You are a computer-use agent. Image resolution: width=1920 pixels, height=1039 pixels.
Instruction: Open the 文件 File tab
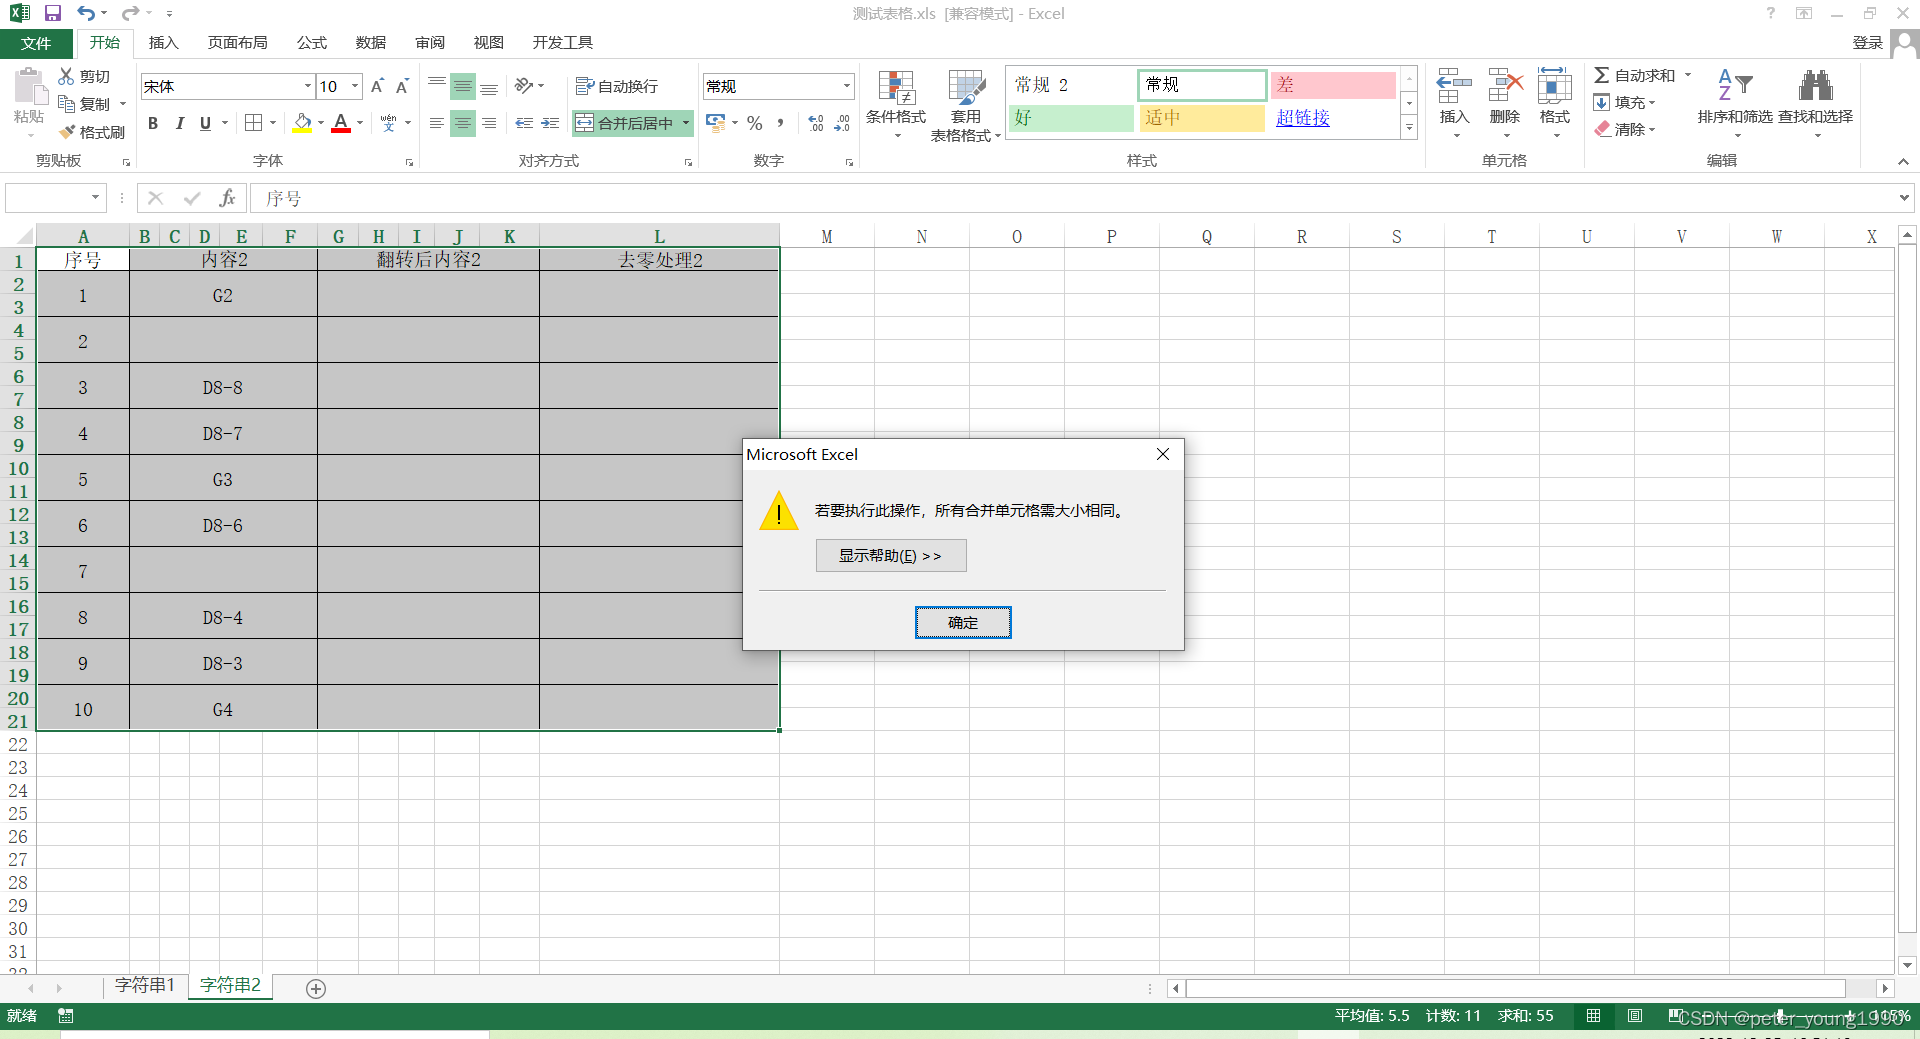(x=36, y=43)
